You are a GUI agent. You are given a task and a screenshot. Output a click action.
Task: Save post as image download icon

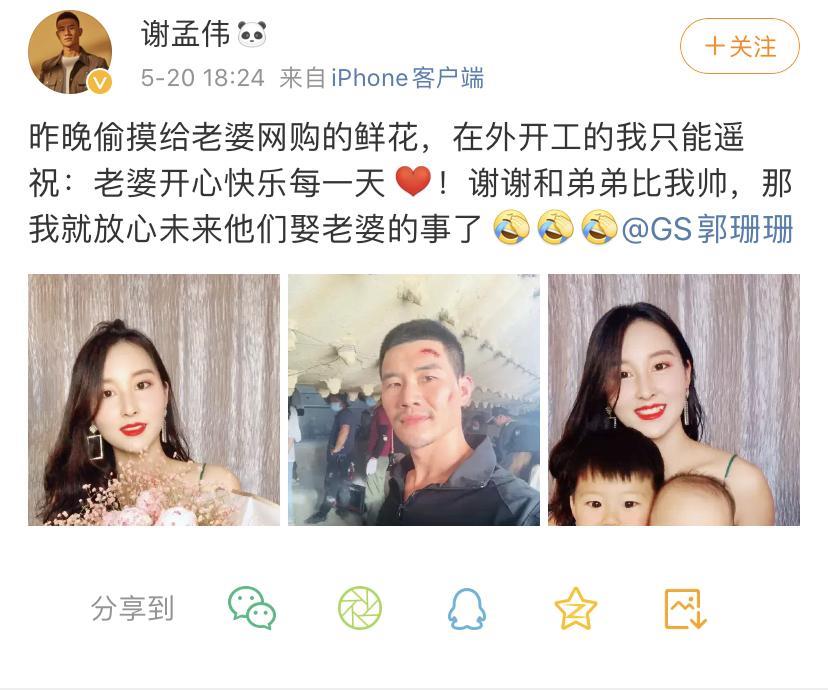click(685, 609)
